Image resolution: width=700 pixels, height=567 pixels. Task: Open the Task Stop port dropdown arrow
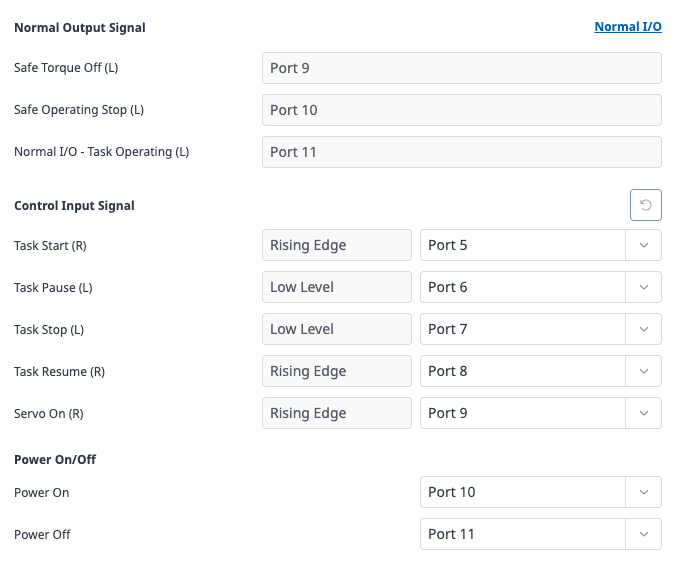(x=643, y=329)
